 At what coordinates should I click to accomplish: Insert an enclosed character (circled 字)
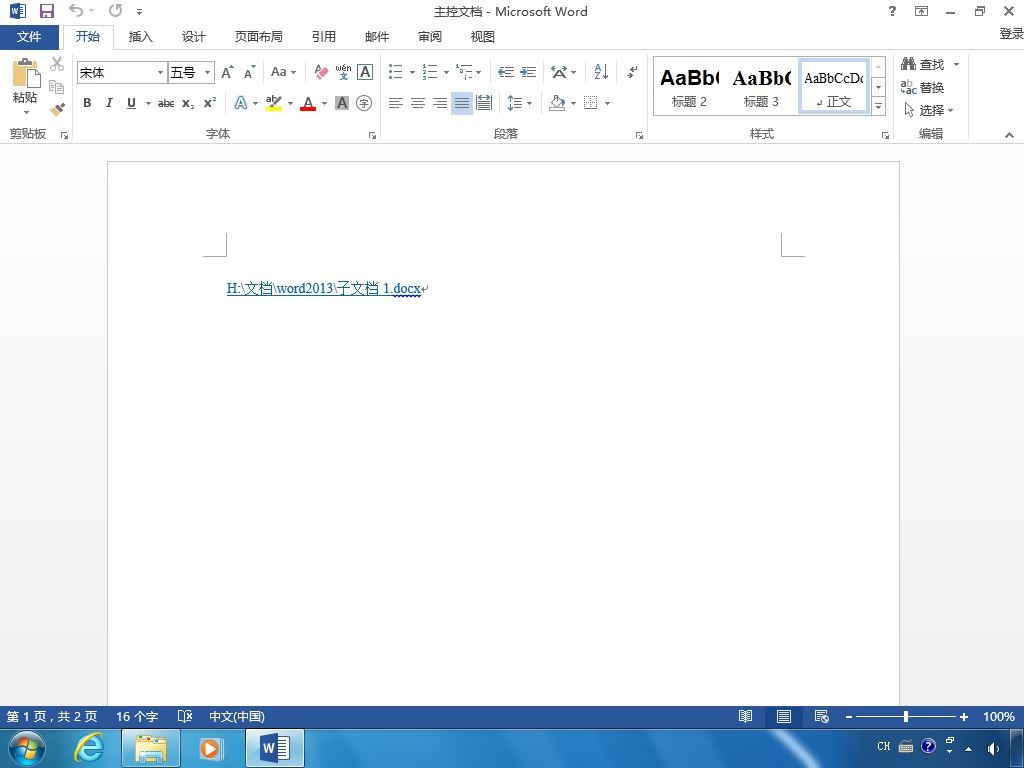tap(364, 103)
